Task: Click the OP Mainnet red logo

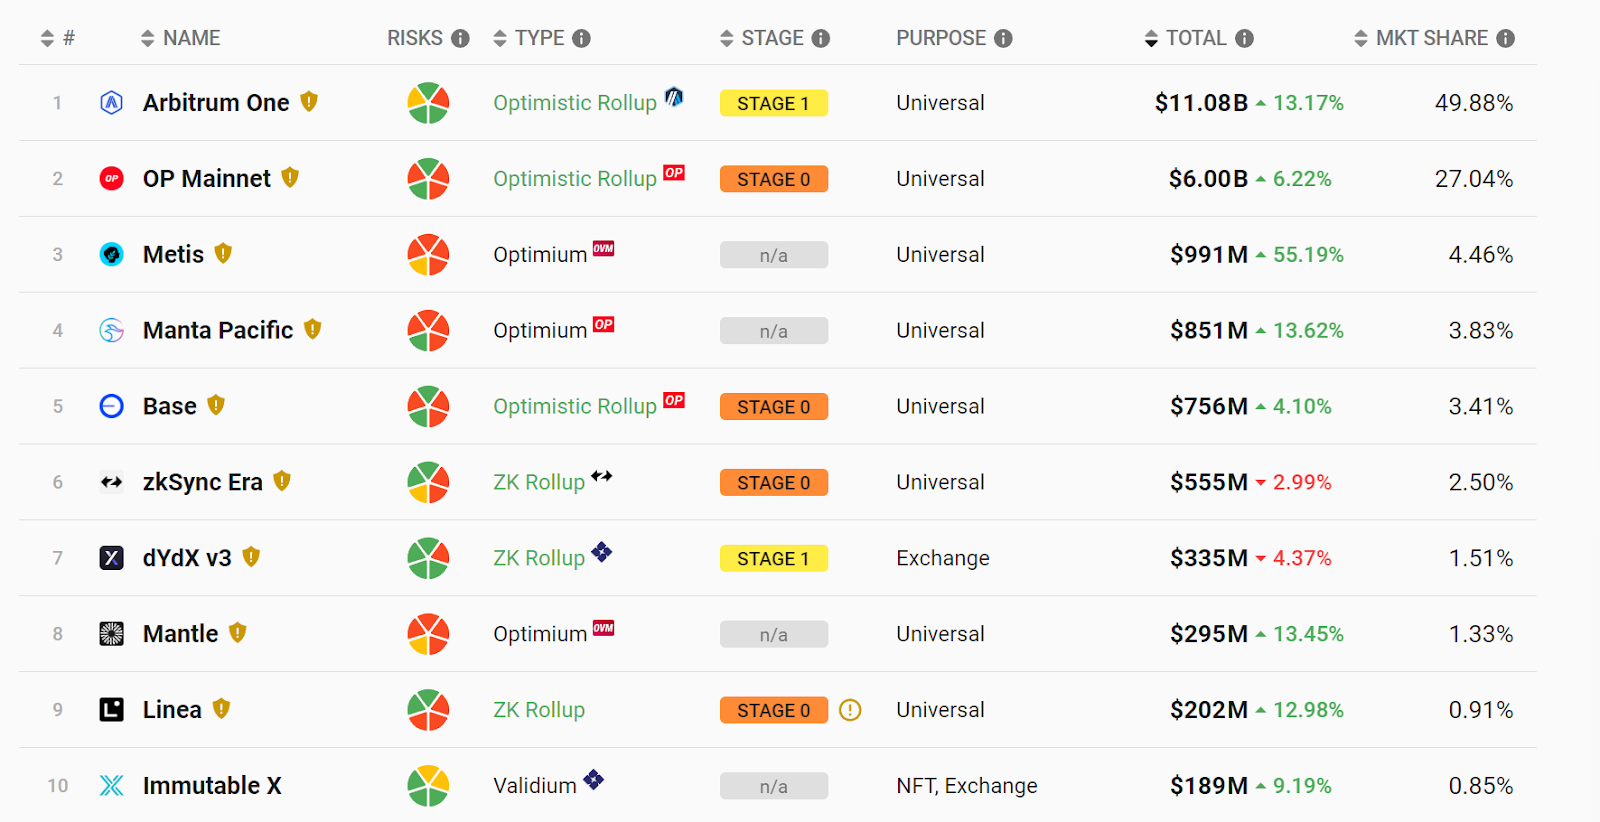Action: click(x=111, y=179)
